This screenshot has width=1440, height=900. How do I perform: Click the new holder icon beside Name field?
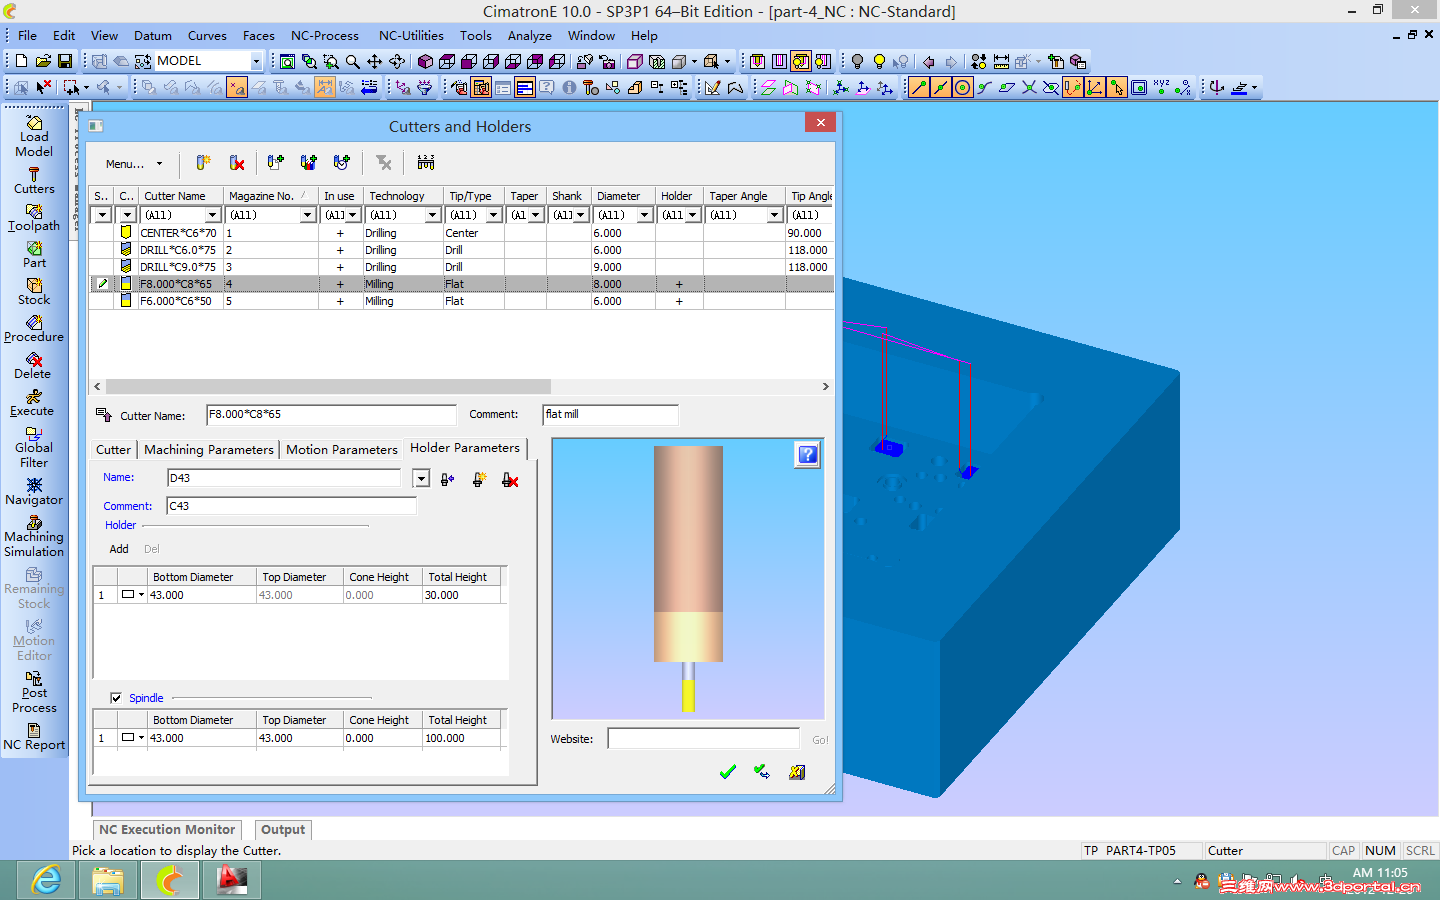click(479, 480)
